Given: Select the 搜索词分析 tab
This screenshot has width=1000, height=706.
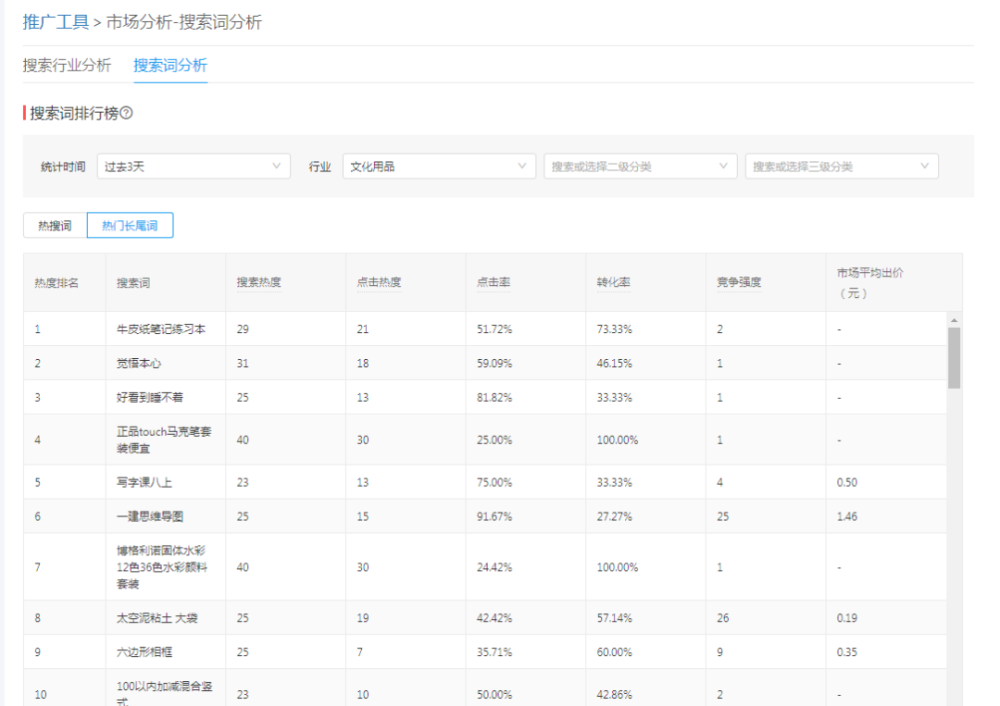Looking at the screenshot, I should click(x=170, y=65).
